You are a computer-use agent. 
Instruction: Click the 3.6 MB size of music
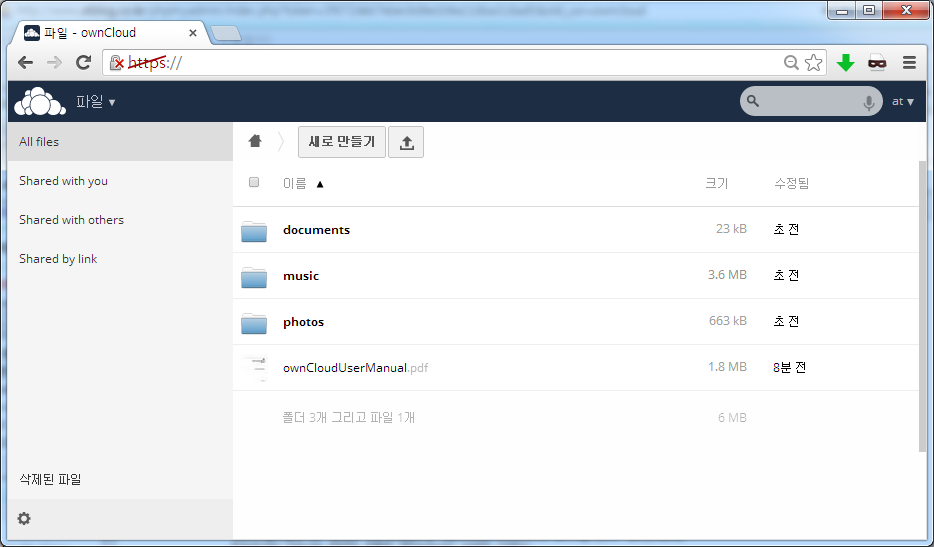click(727, 275)
